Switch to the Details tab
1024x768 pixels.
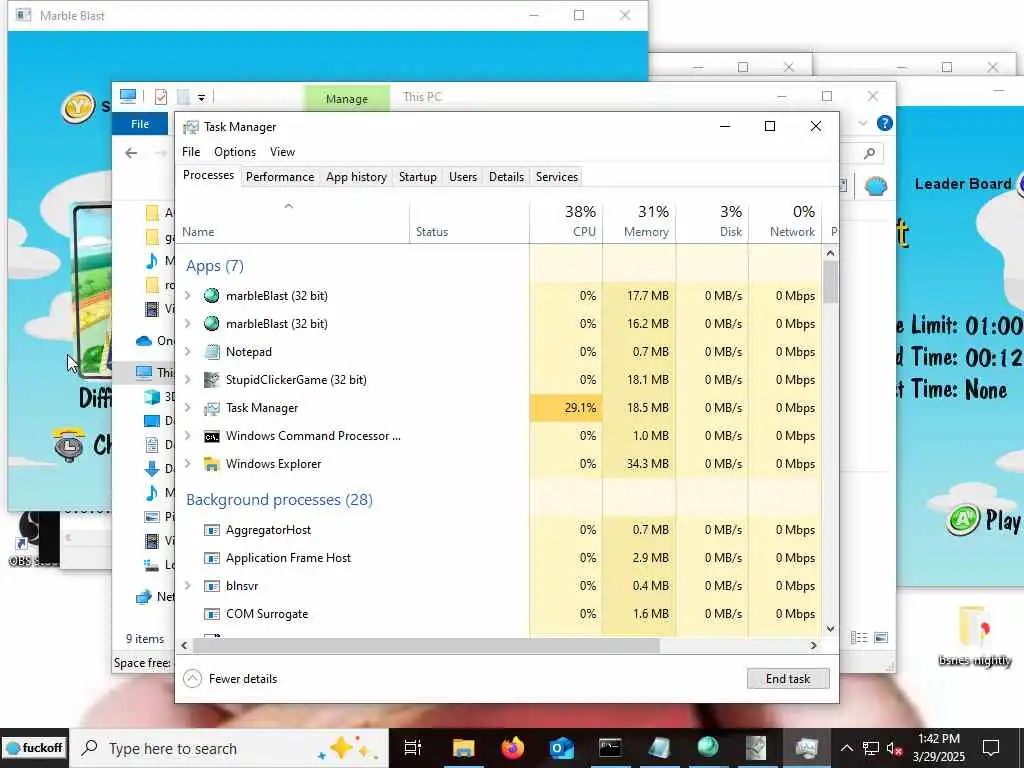pos(506,177)
